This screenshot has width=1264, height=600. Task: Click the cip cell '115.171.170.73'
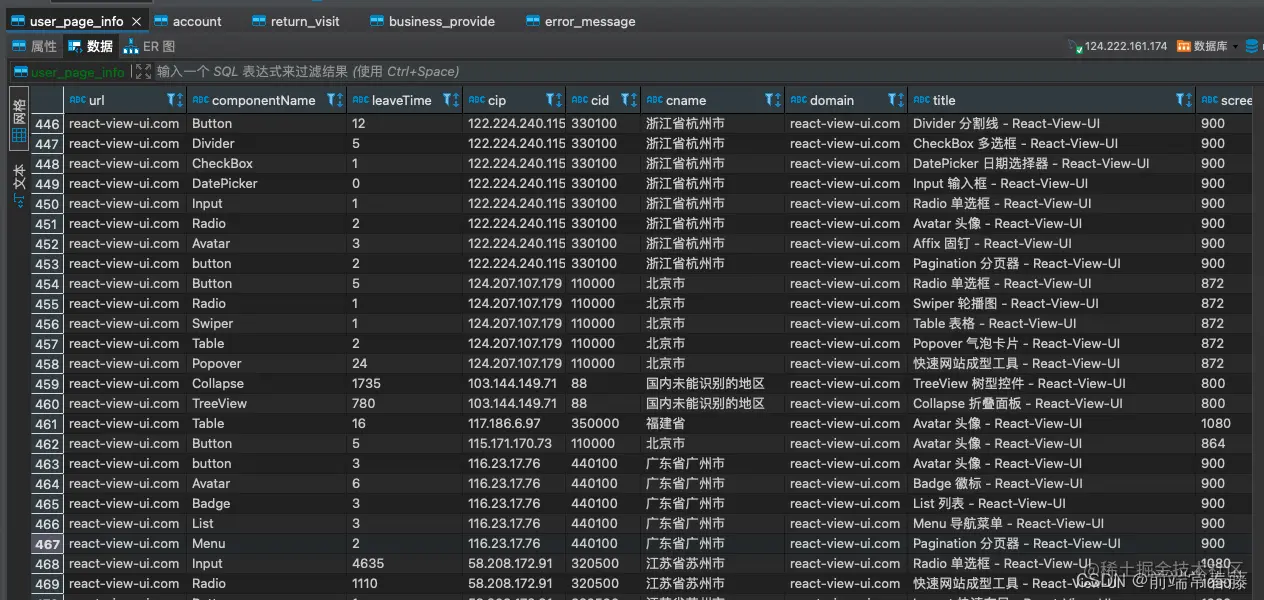[x=514, y=443]
